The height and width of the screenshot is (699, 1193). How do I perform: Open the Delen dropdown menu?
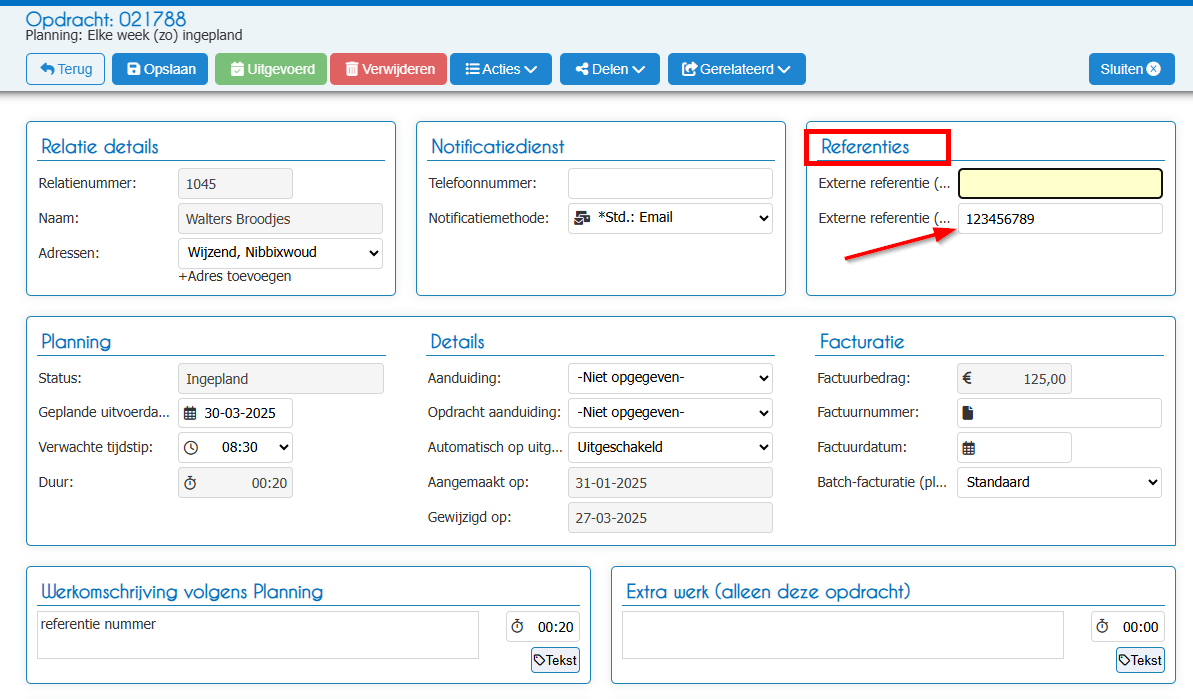(610, 69)
